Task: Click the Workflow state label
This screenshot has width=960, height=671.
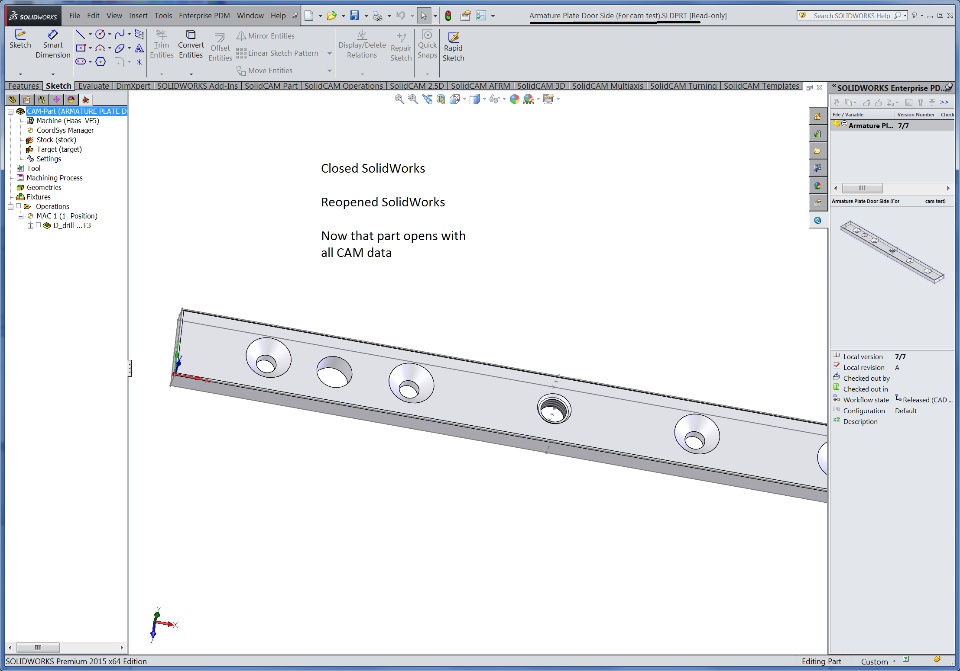Action: click(866, 400)
